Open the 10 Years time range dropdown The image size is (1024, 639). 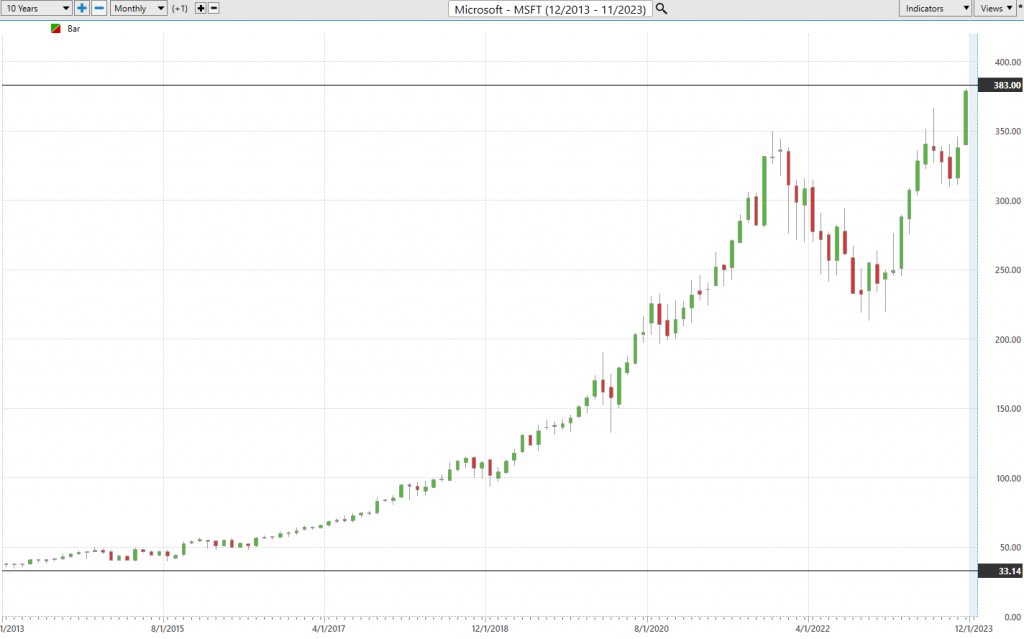pos(37,8)
